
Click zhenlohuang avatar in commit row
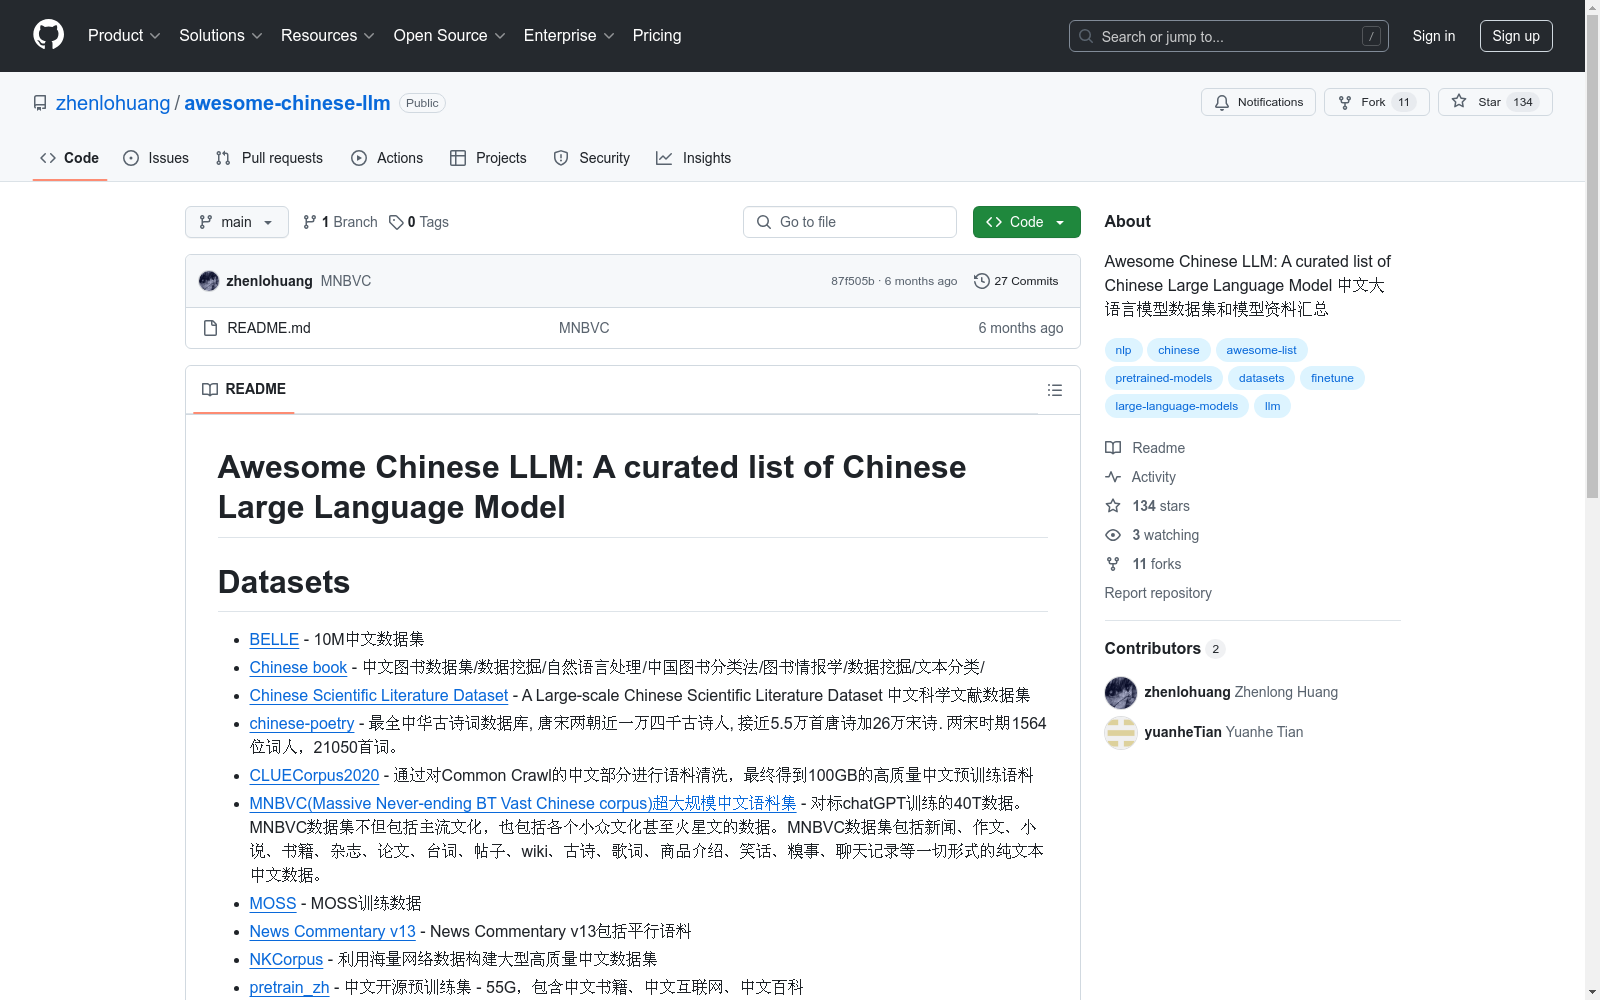(x=209, y=281)
